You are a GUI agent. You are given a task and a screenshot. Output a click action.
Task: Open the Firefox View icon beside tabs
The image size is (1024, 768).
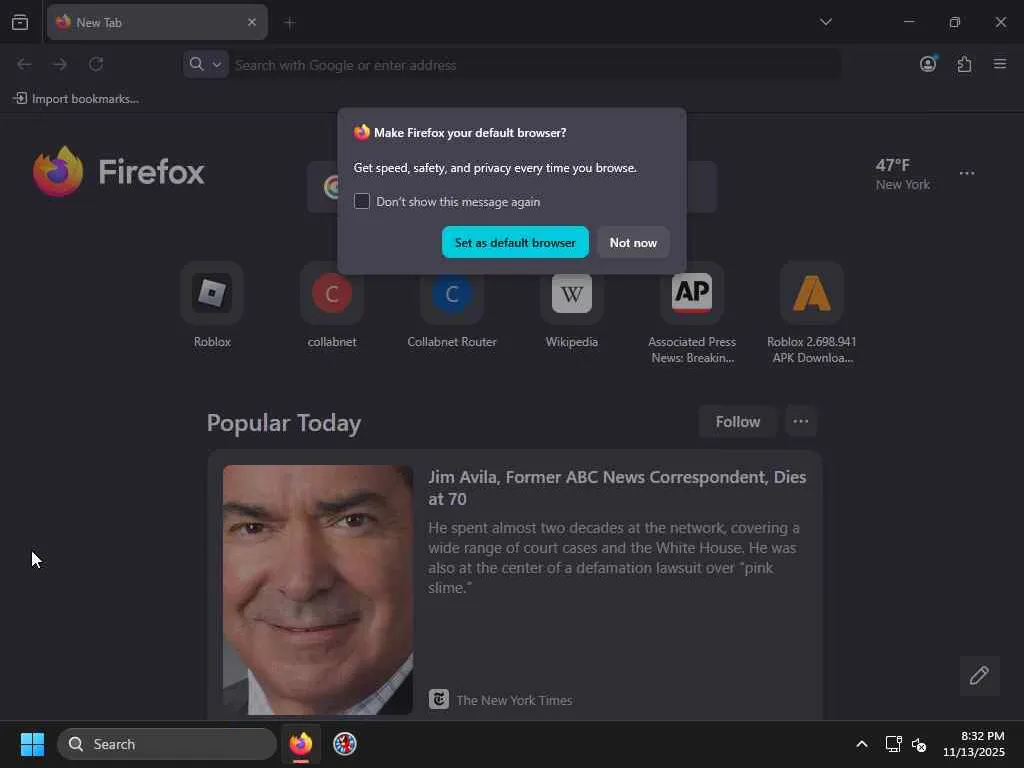[20, 22]
